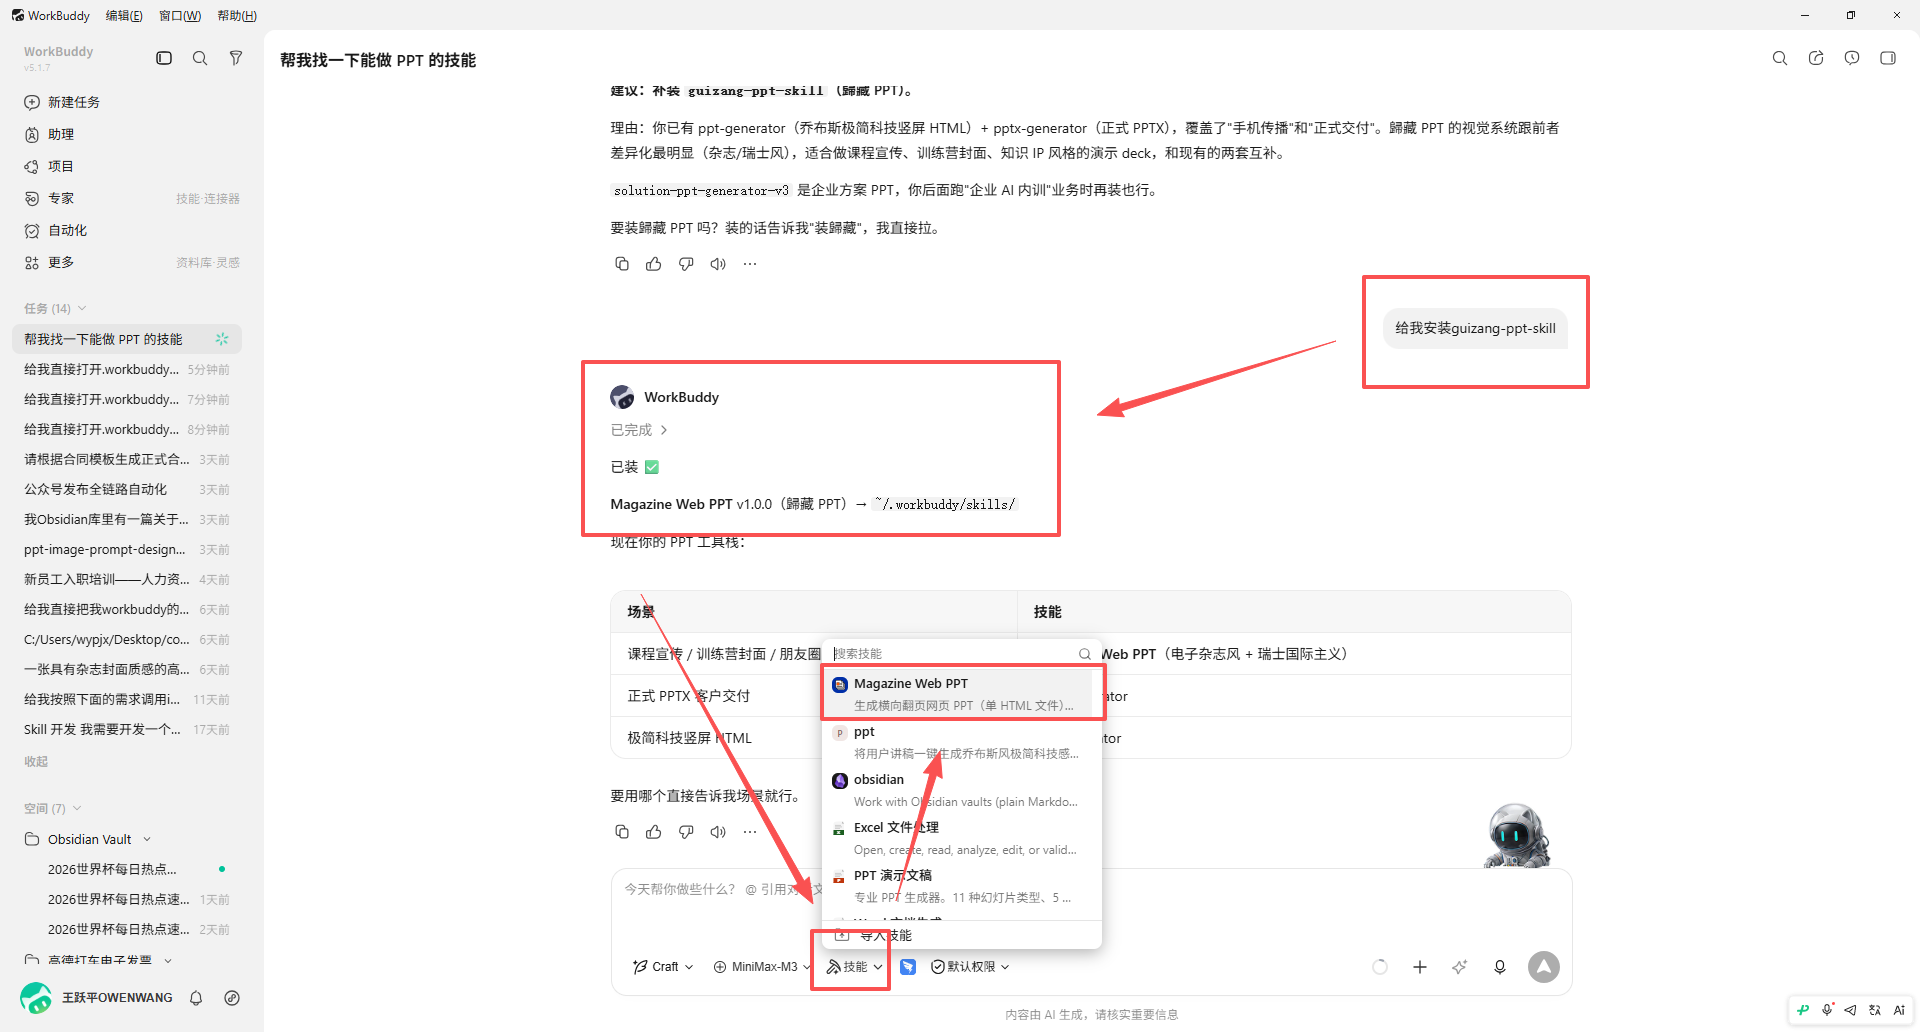The image size is (1920, 1032).
Task: Copy the reply ending 告诉我场景就行
Action: (x=622, y=832)
